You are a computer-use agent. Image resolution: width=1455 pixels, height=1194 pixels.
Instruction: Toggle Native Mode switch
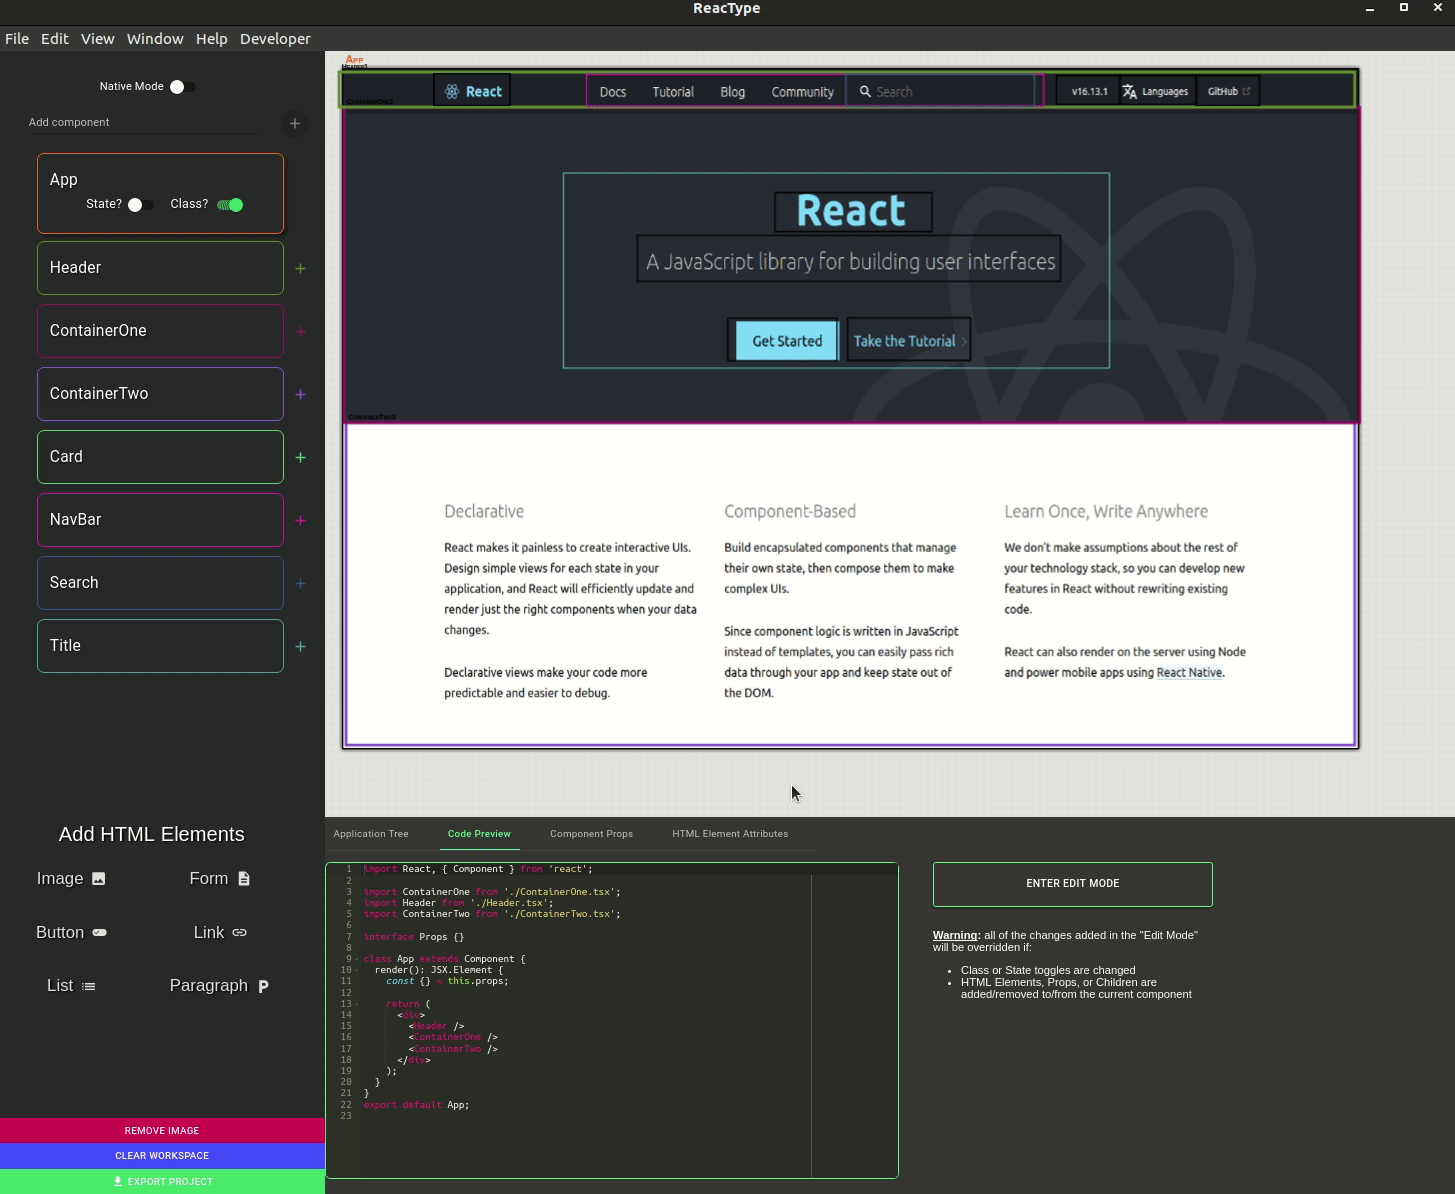(182, 87)
